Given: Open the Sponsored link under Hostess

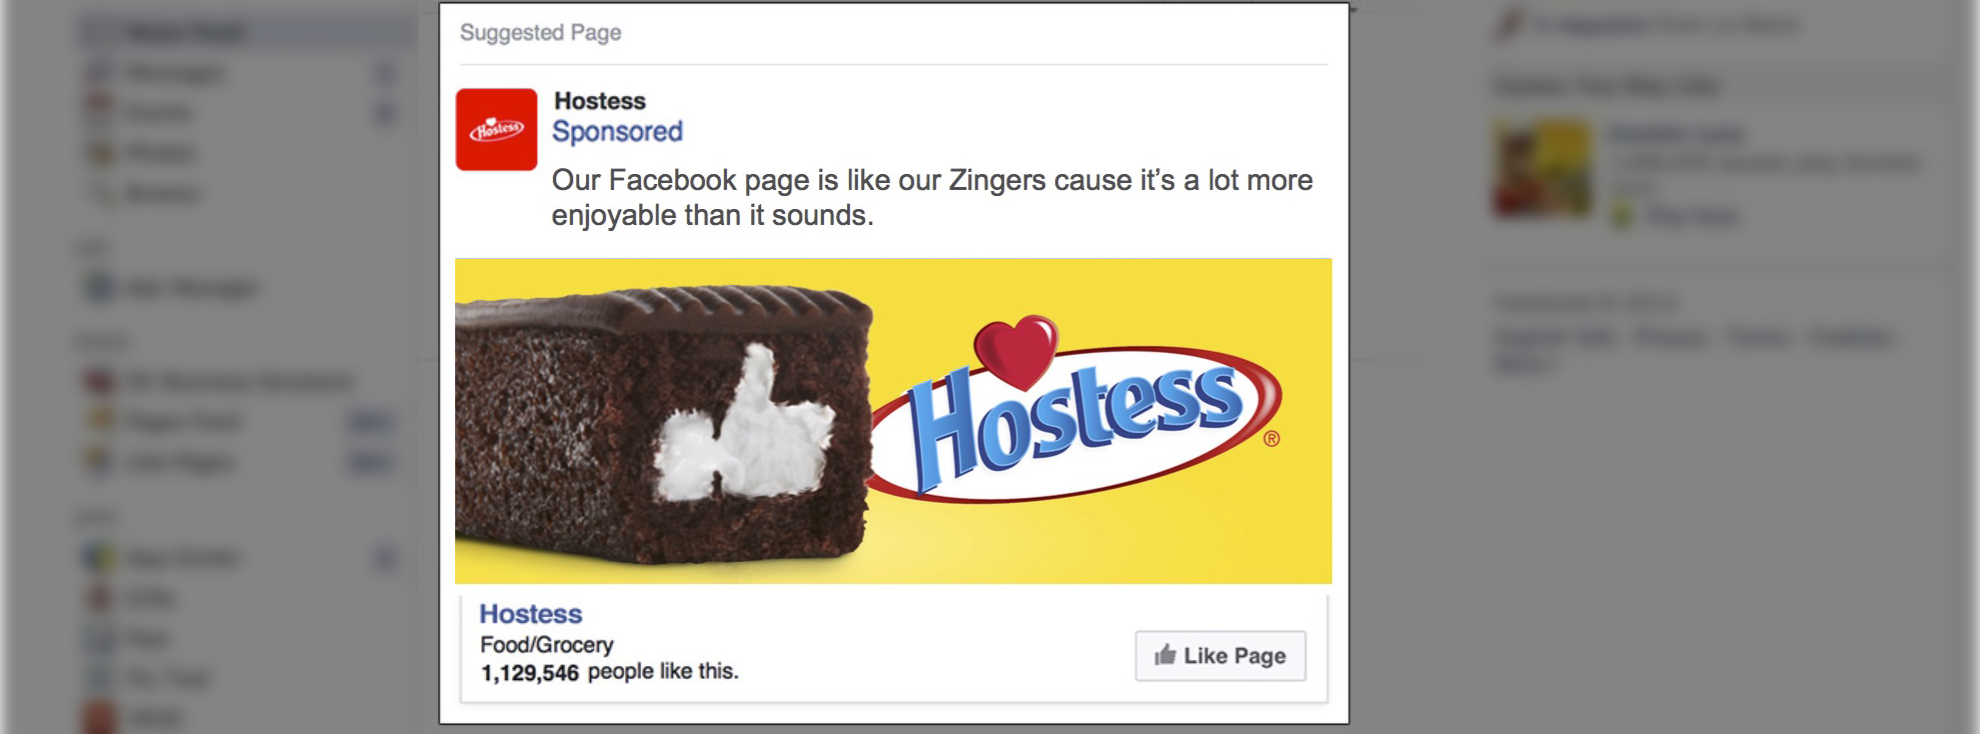Looking at the screenshot, I should (617, 132).
